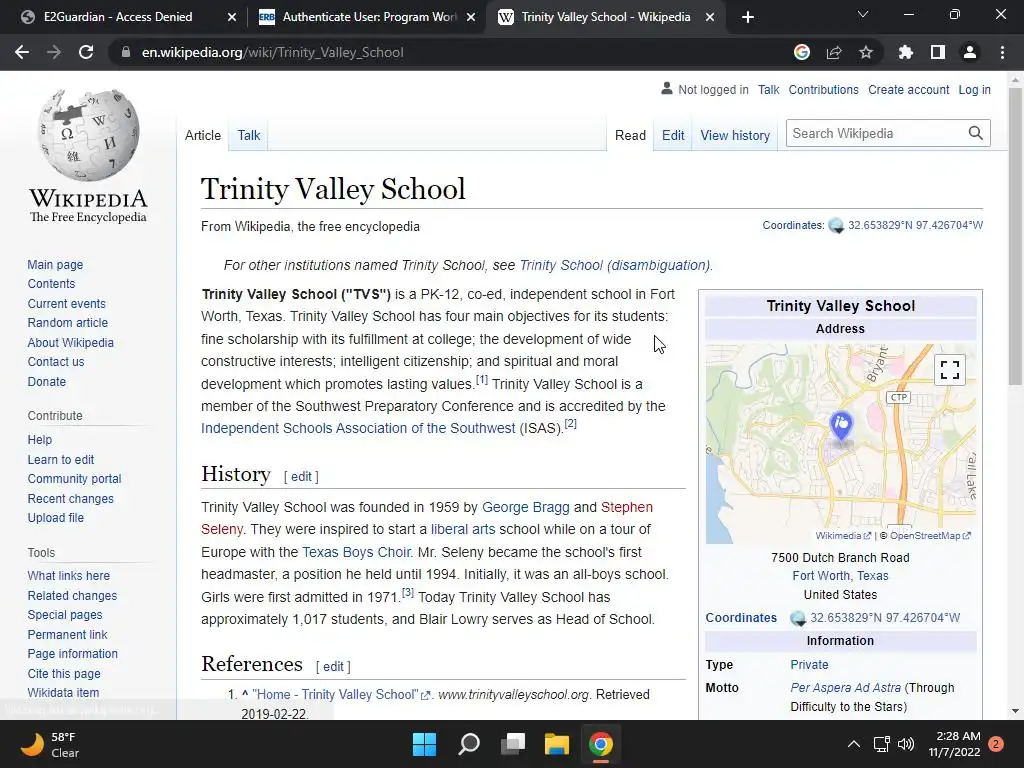This screenshot has height=768, width=1024.
Task: Open the Recent changes link
Action: pos(71,498)
